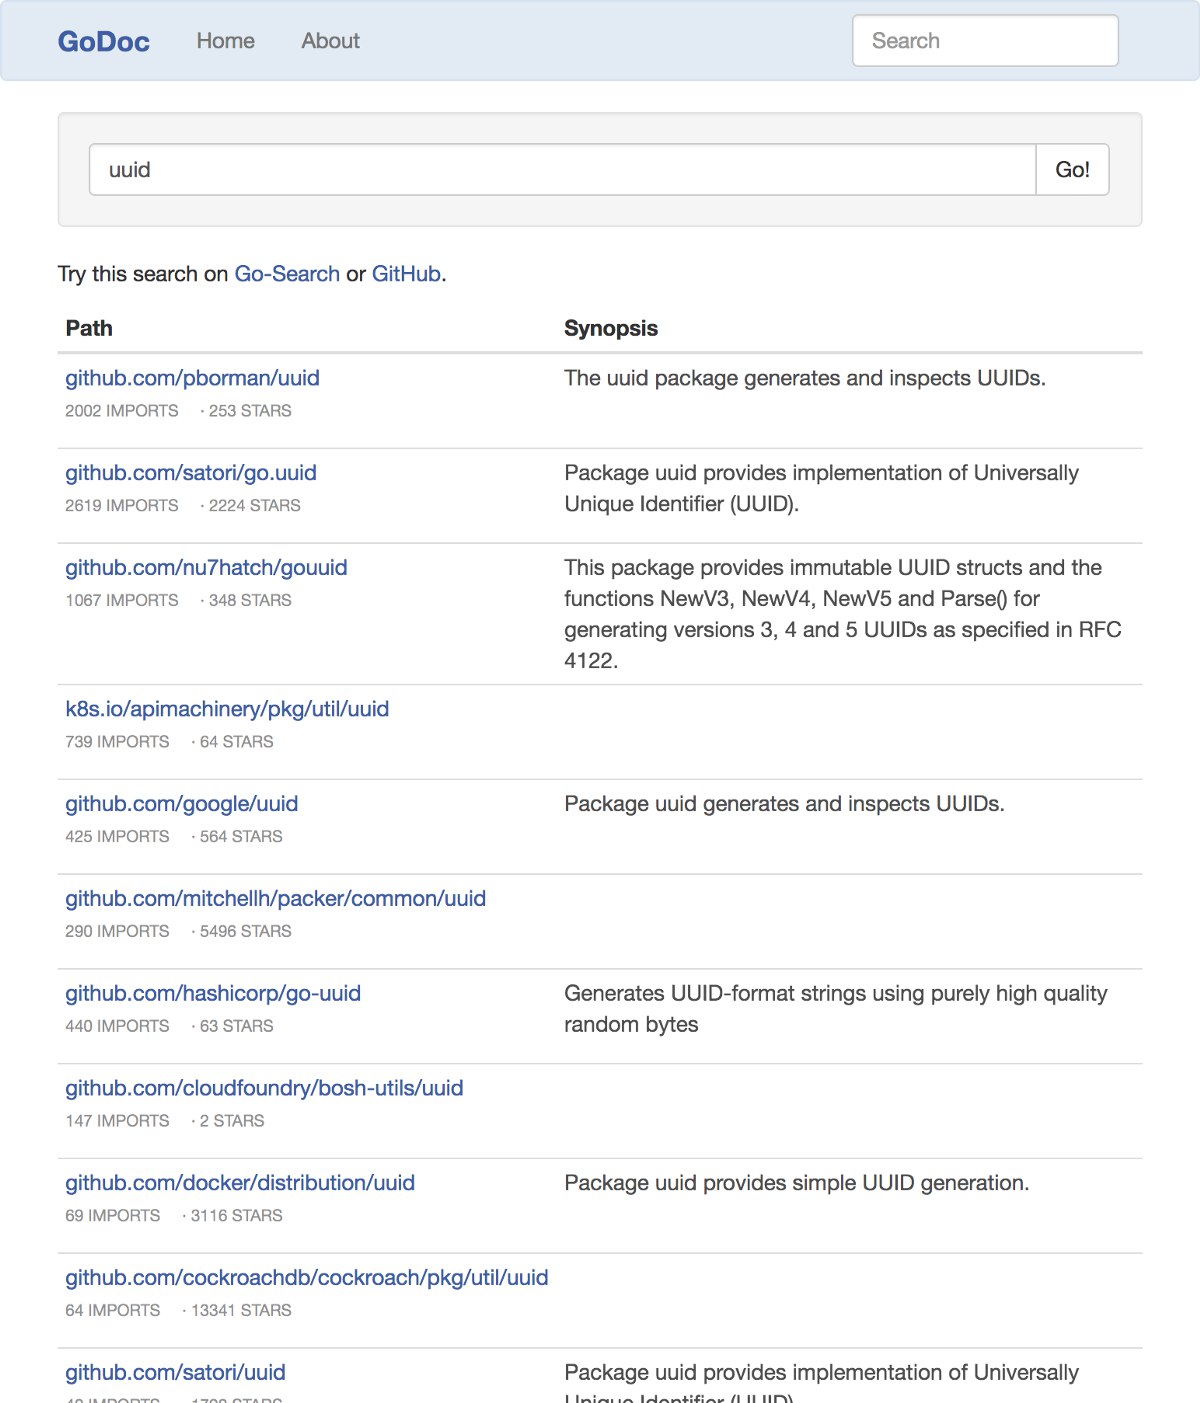Open github.com/hashicorp/go-uuid package
Viewport: 1200px width, 1403px height.
coord(213,994)
